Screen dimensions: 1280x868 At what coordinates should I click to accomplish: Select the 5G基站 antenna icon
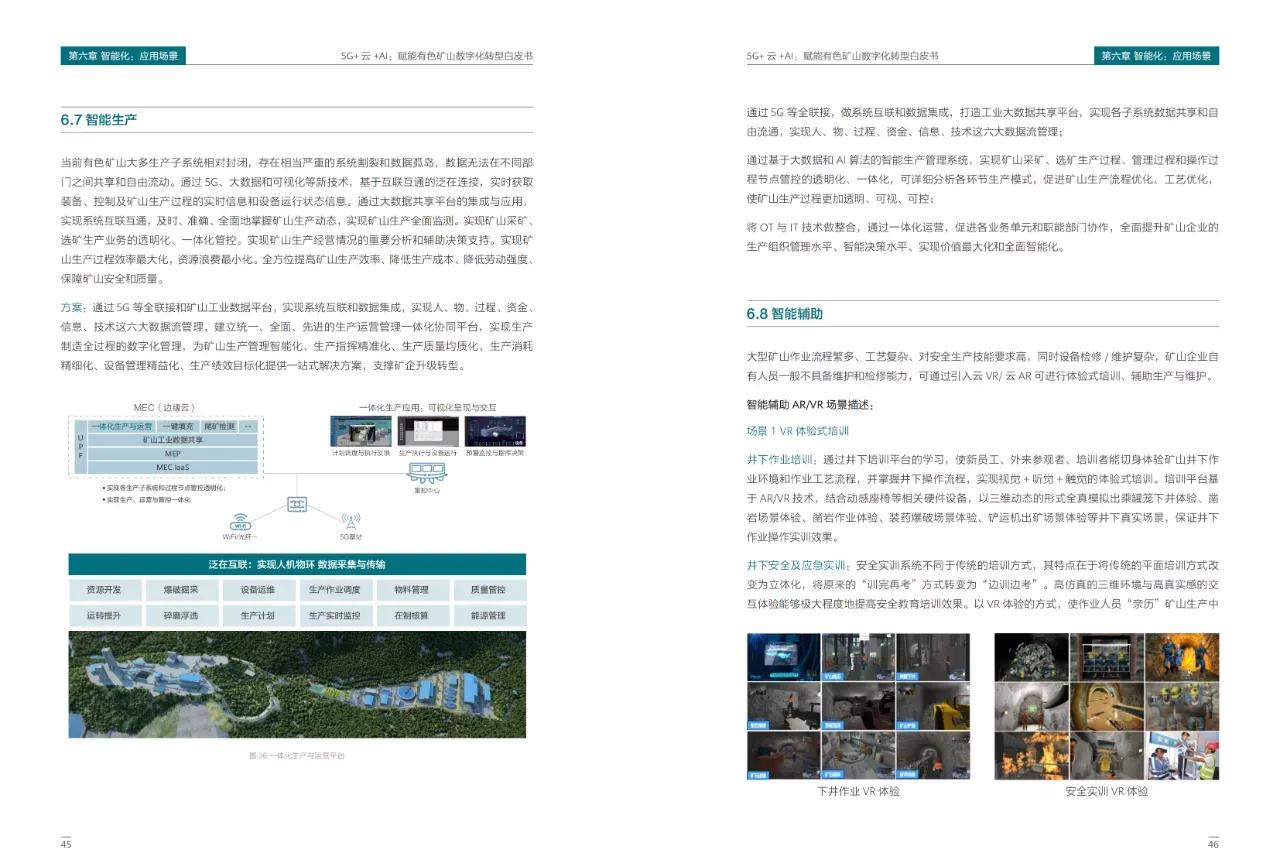click(x=352, y=521)
